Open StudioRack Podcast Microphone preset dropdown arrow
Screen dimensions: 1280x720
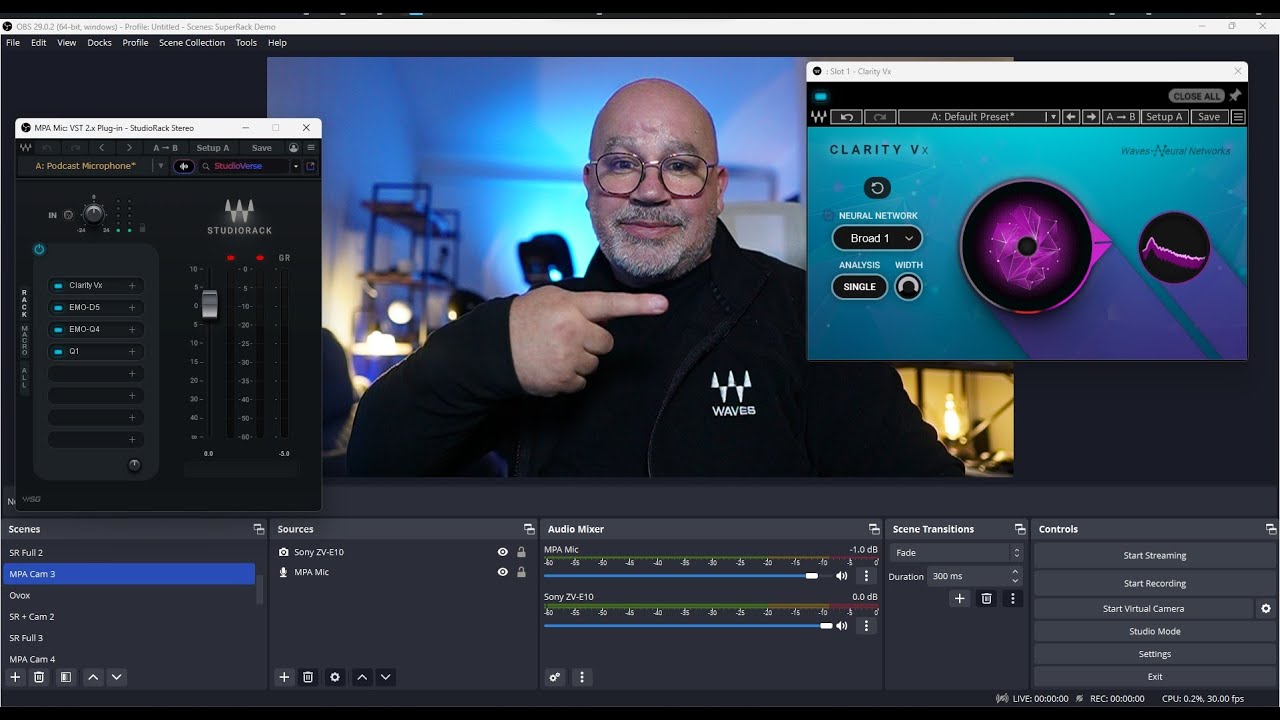pos(160,166)
